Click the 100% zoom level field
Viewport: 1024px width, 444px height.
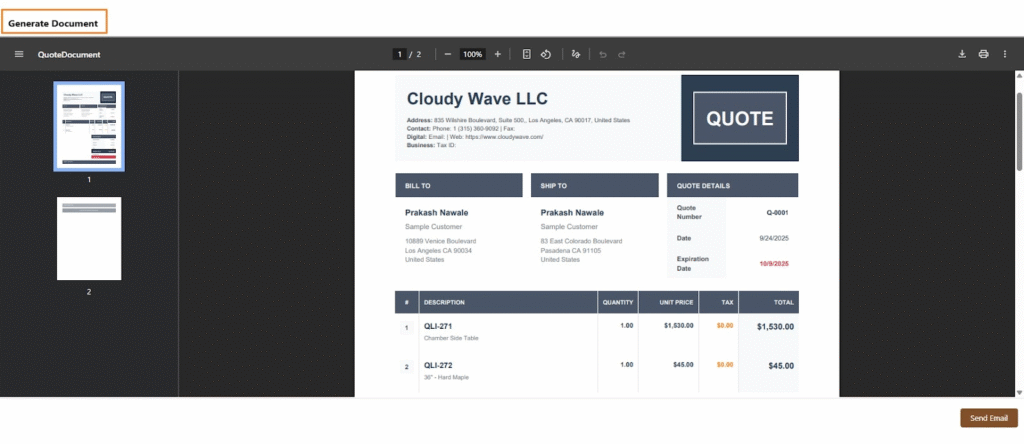pos(472,54)
